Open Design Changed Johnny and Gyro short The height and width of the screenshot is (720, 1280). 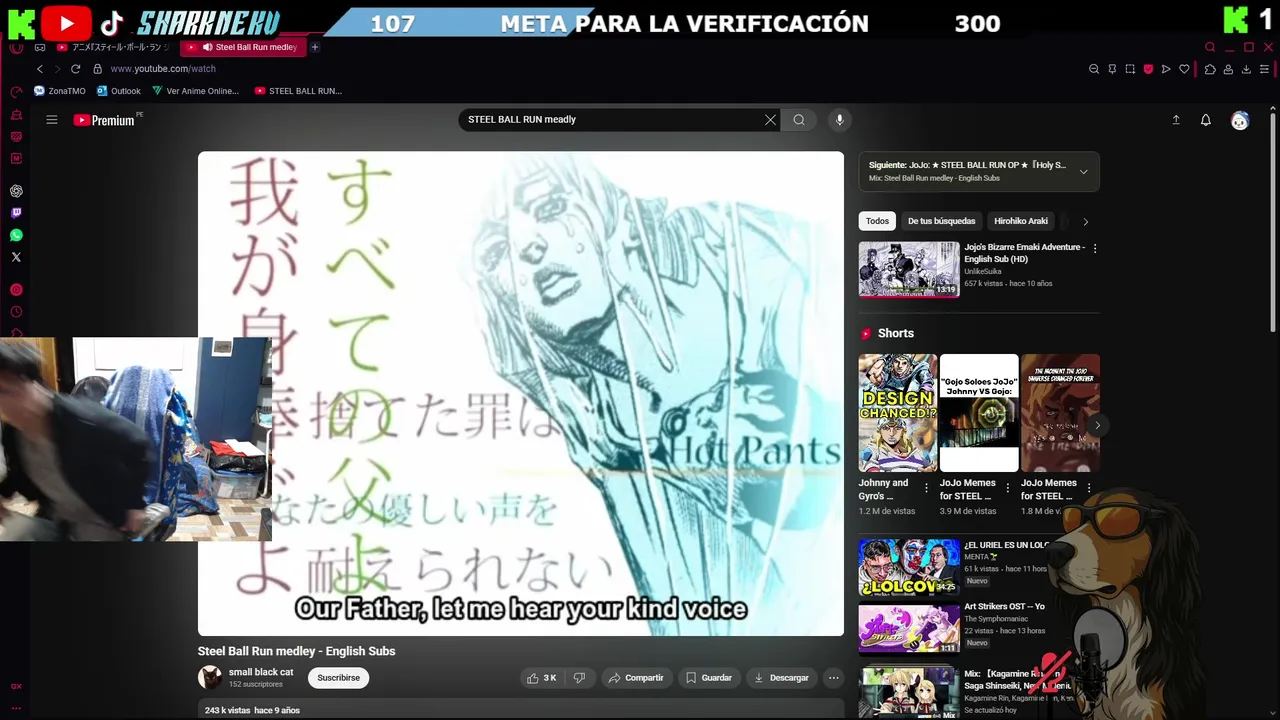898,412
